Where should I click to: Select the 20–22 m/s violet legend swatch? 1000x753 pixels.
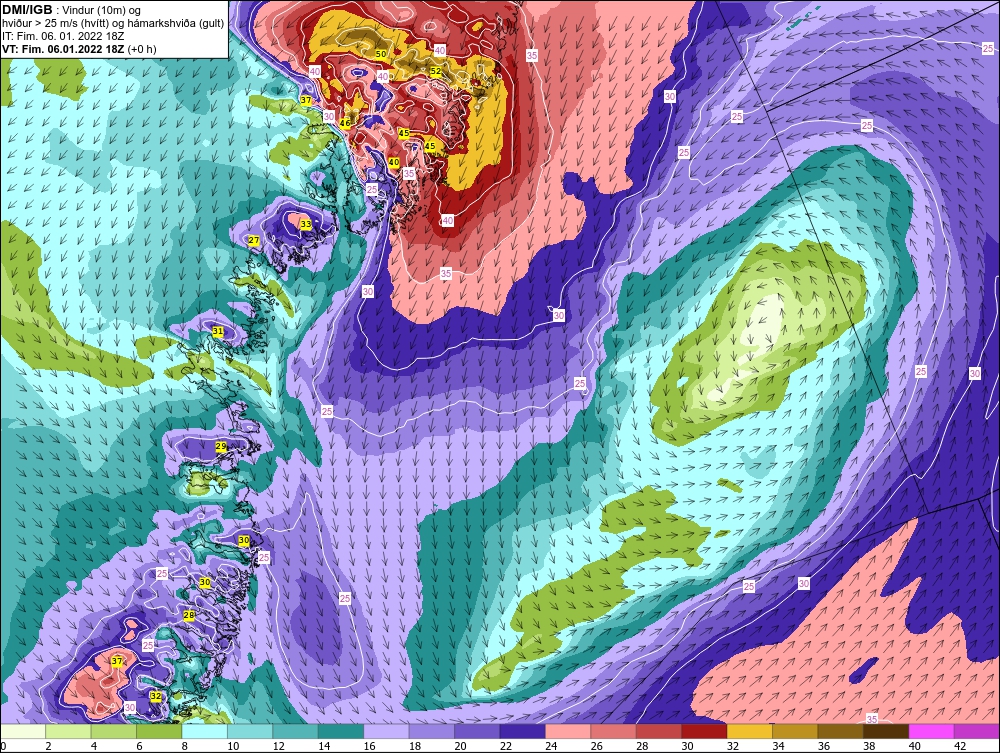477,731
